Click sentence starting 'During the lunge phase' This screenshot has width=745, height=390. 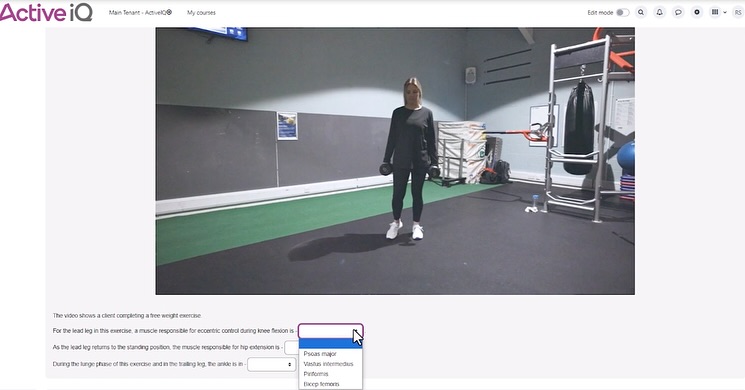(x=148, y=364)
